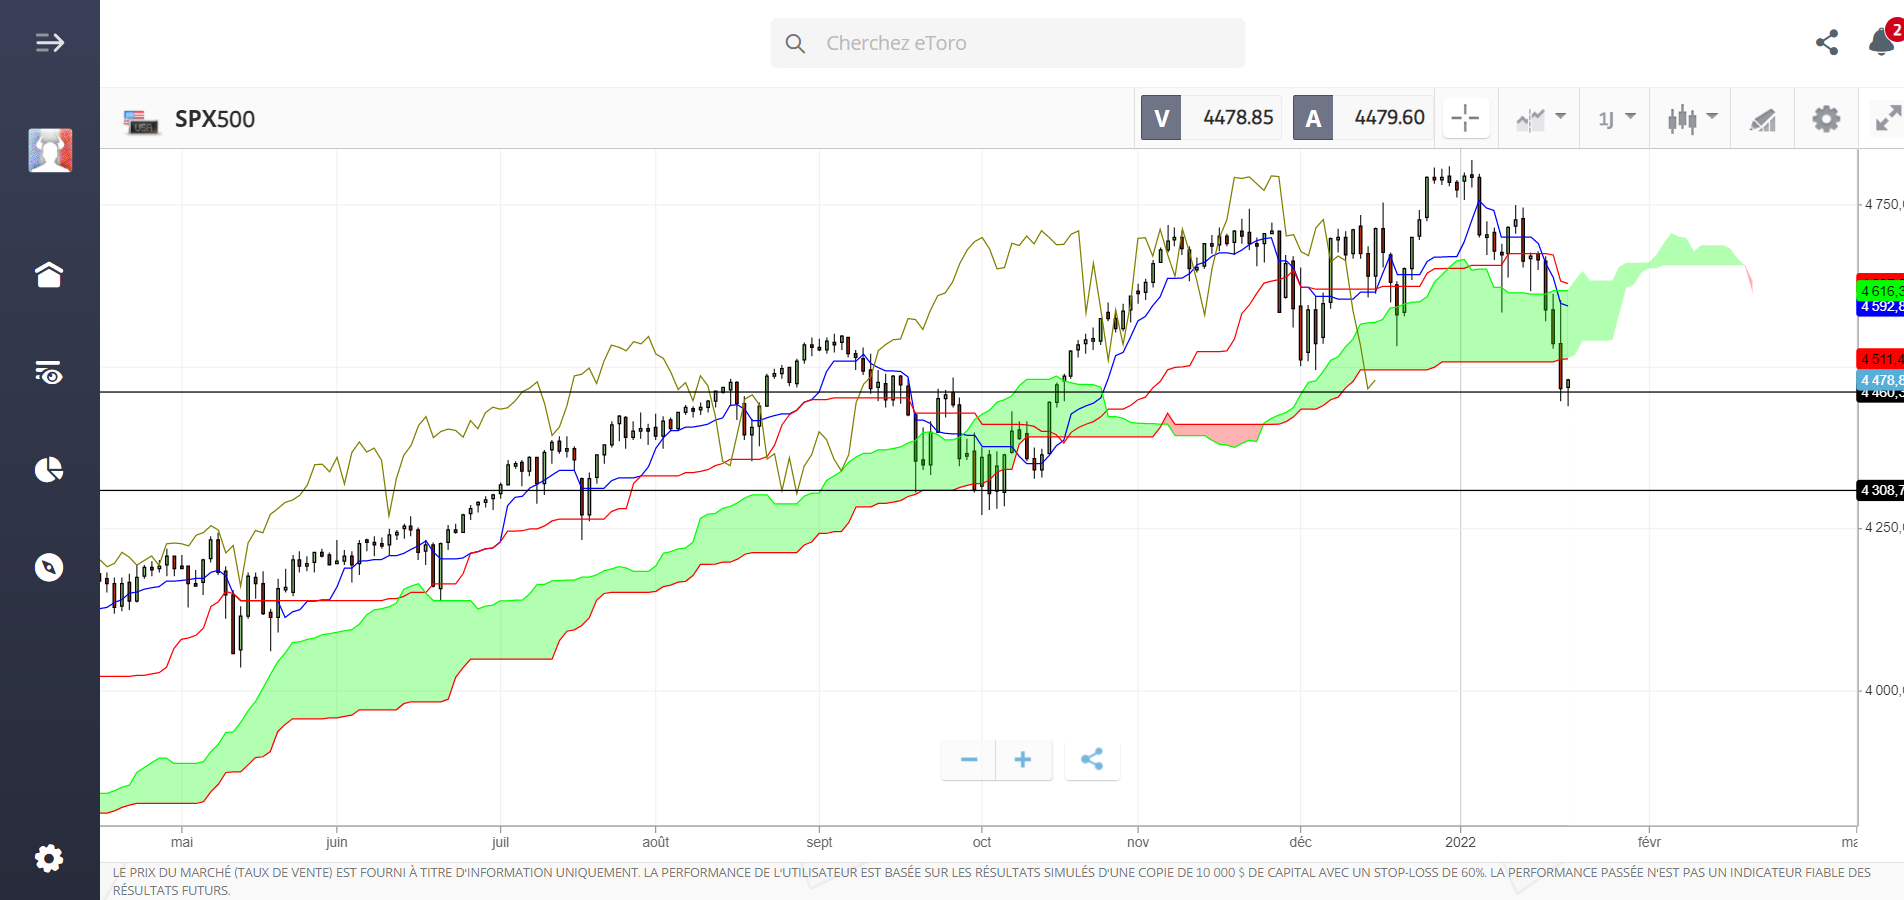Open the discover compass icon
The height and width of the screenshot is (900, 1904).
click(x=49, y=567)
